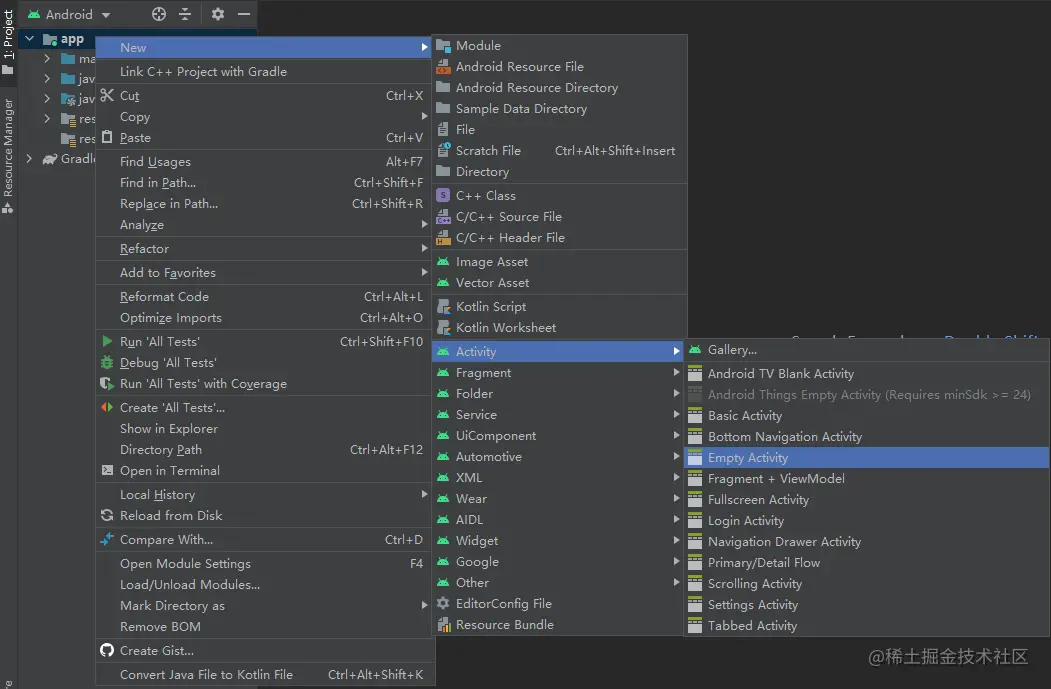Viewport: 1051px width, 689px height.
Task: Click the EditorConfig File gear icon
Action: pos(443,603)
